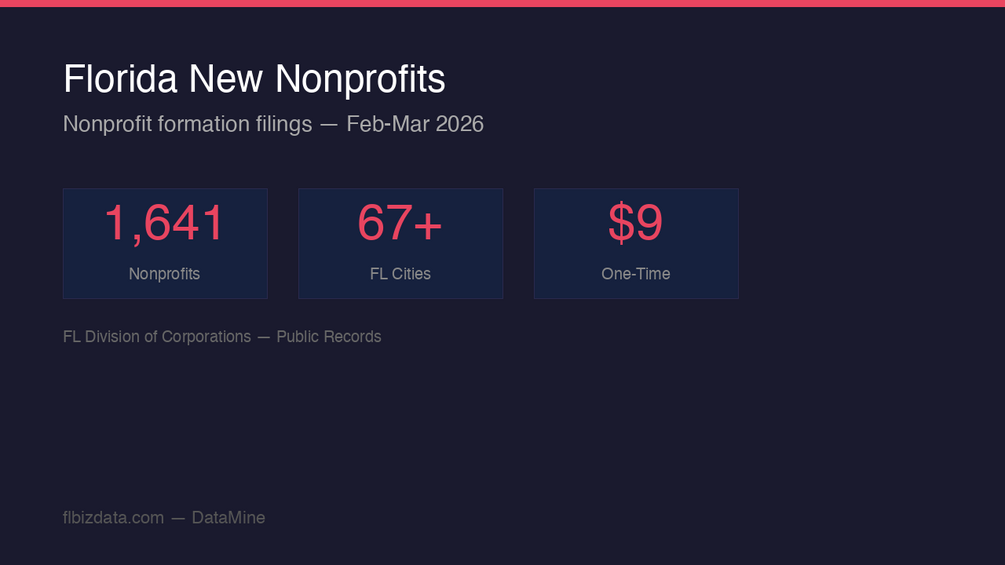This screenshot has height=565, width=1005.
Task: Click the Nonprofits label under 1,641
Action: coord(164,274)
